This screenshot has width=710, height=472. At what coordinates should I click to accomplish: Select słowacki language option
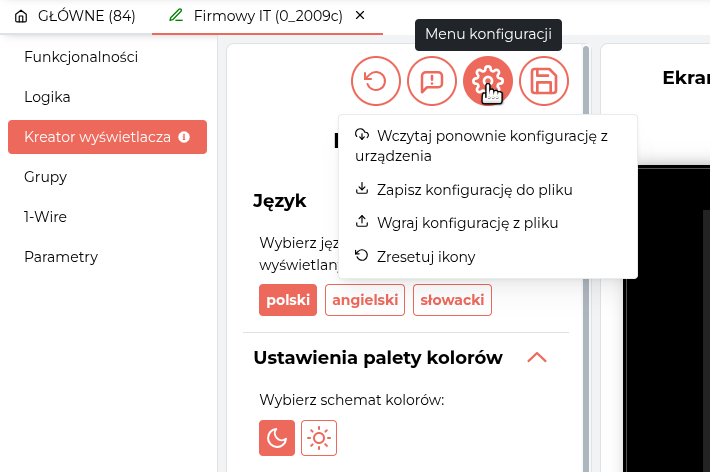pyautogui.click(x=452, y=300)
